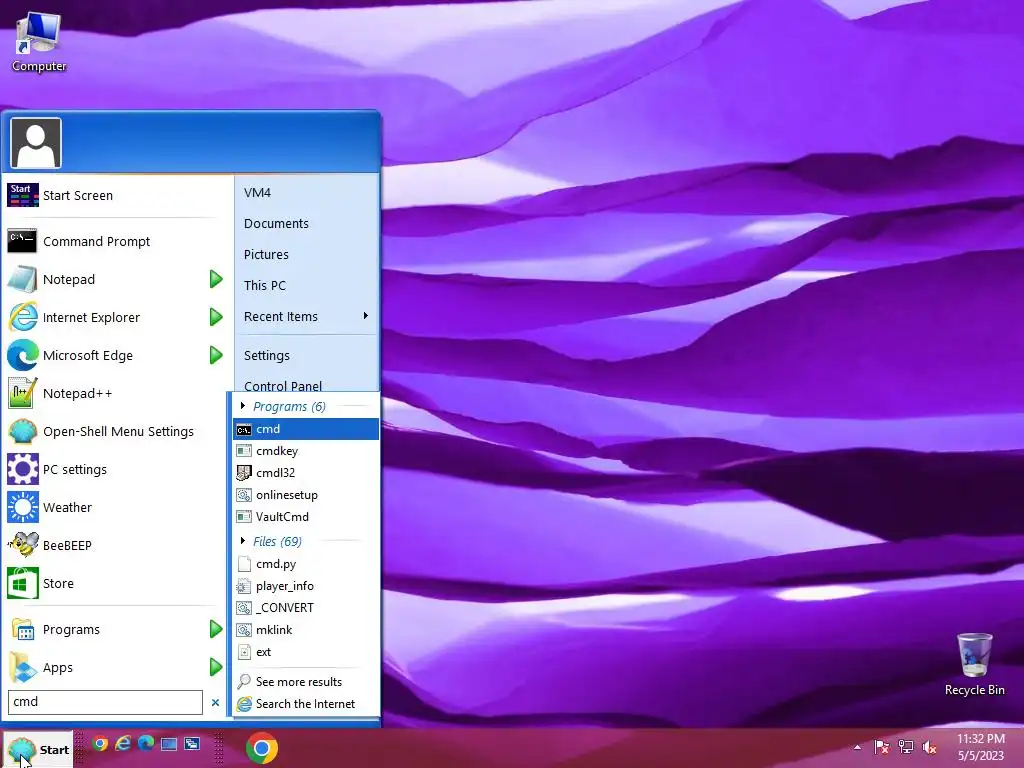Expand Notepad jump list arrow
Viewport: 1024px width, 768px height.
[x=216, y=280]
